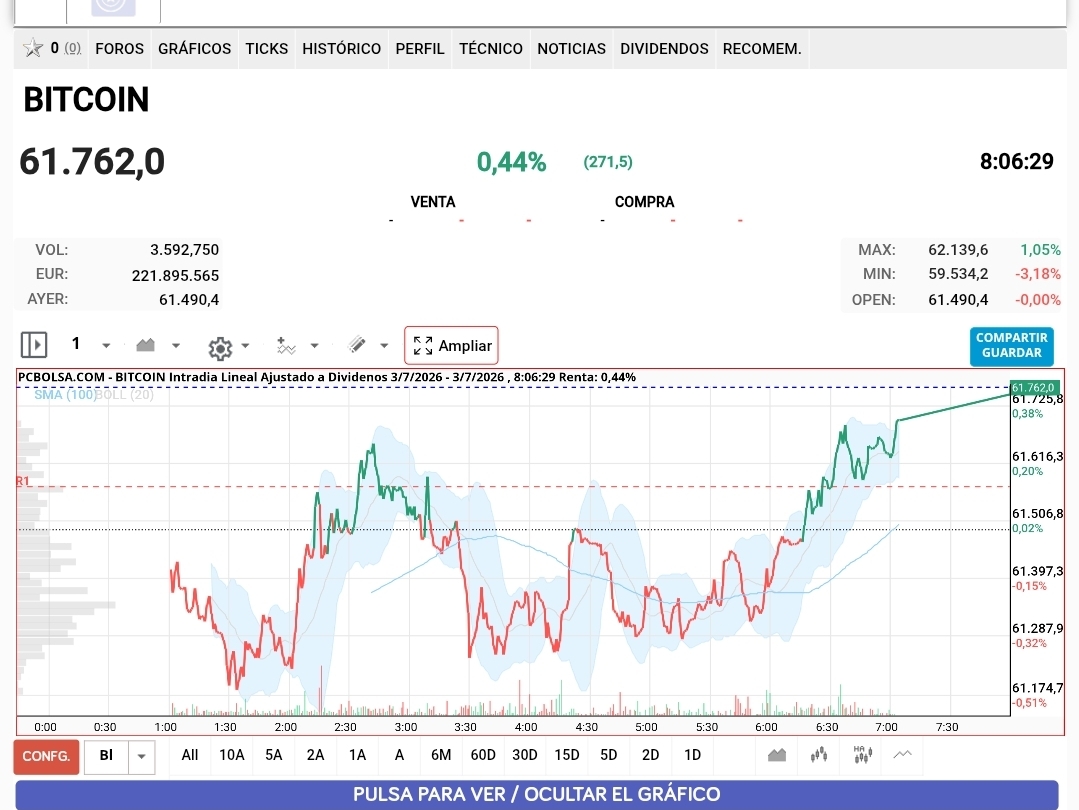This screenshot has height=810, width=1079.
Task: Click the area chart type icon
Action: pos(145,345)
